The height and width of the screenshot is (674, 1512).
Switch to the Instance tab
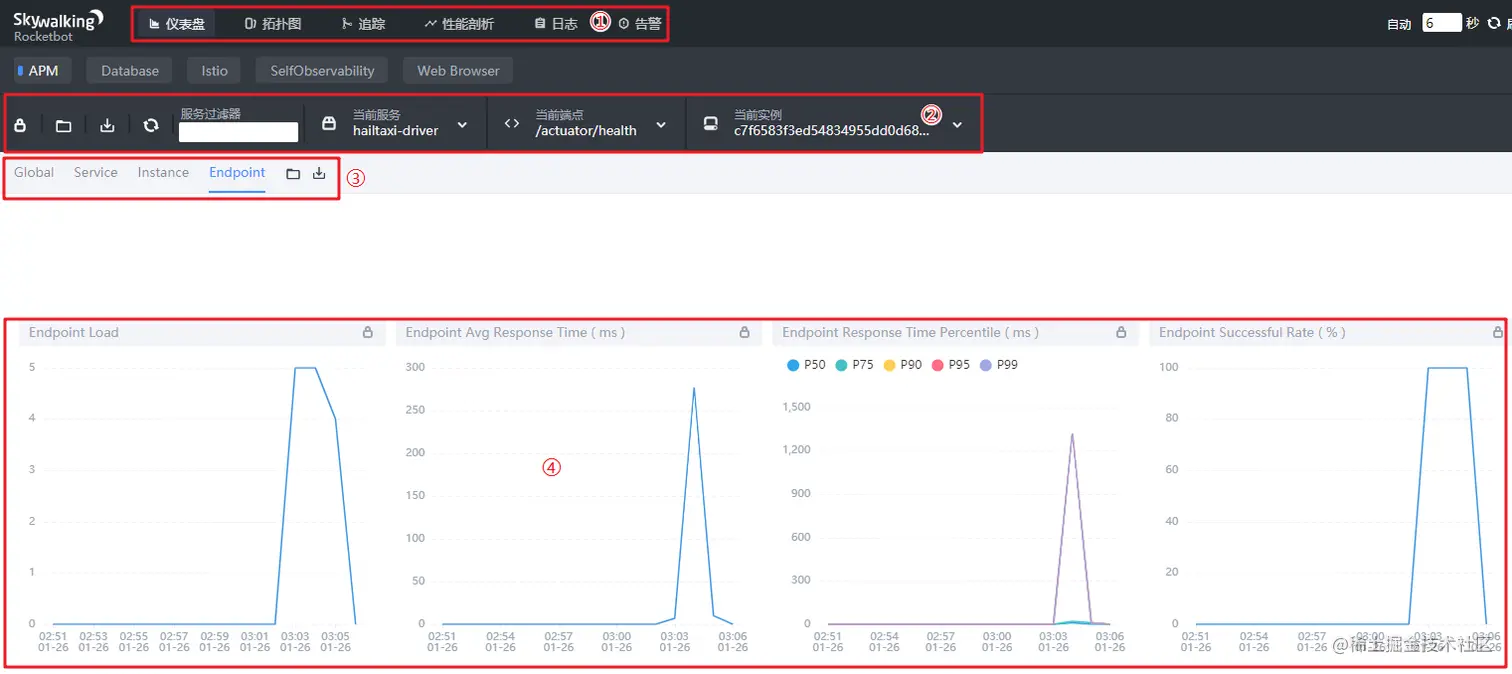163,173
